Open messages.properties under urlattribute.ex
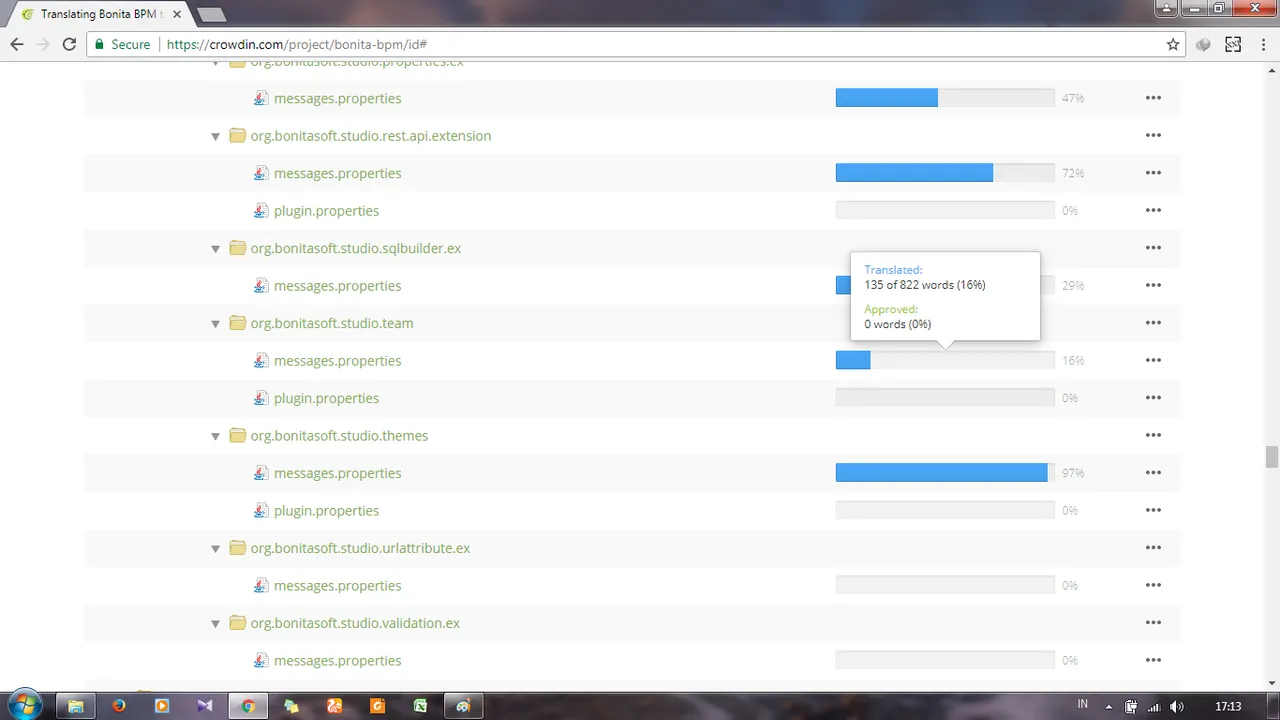Screen dimensions: 1280x720 [337, 585]
